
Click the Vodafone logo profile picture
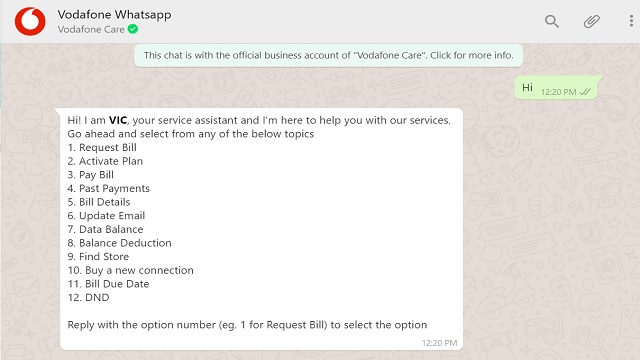pyautogui.click(x=30, y=21)
